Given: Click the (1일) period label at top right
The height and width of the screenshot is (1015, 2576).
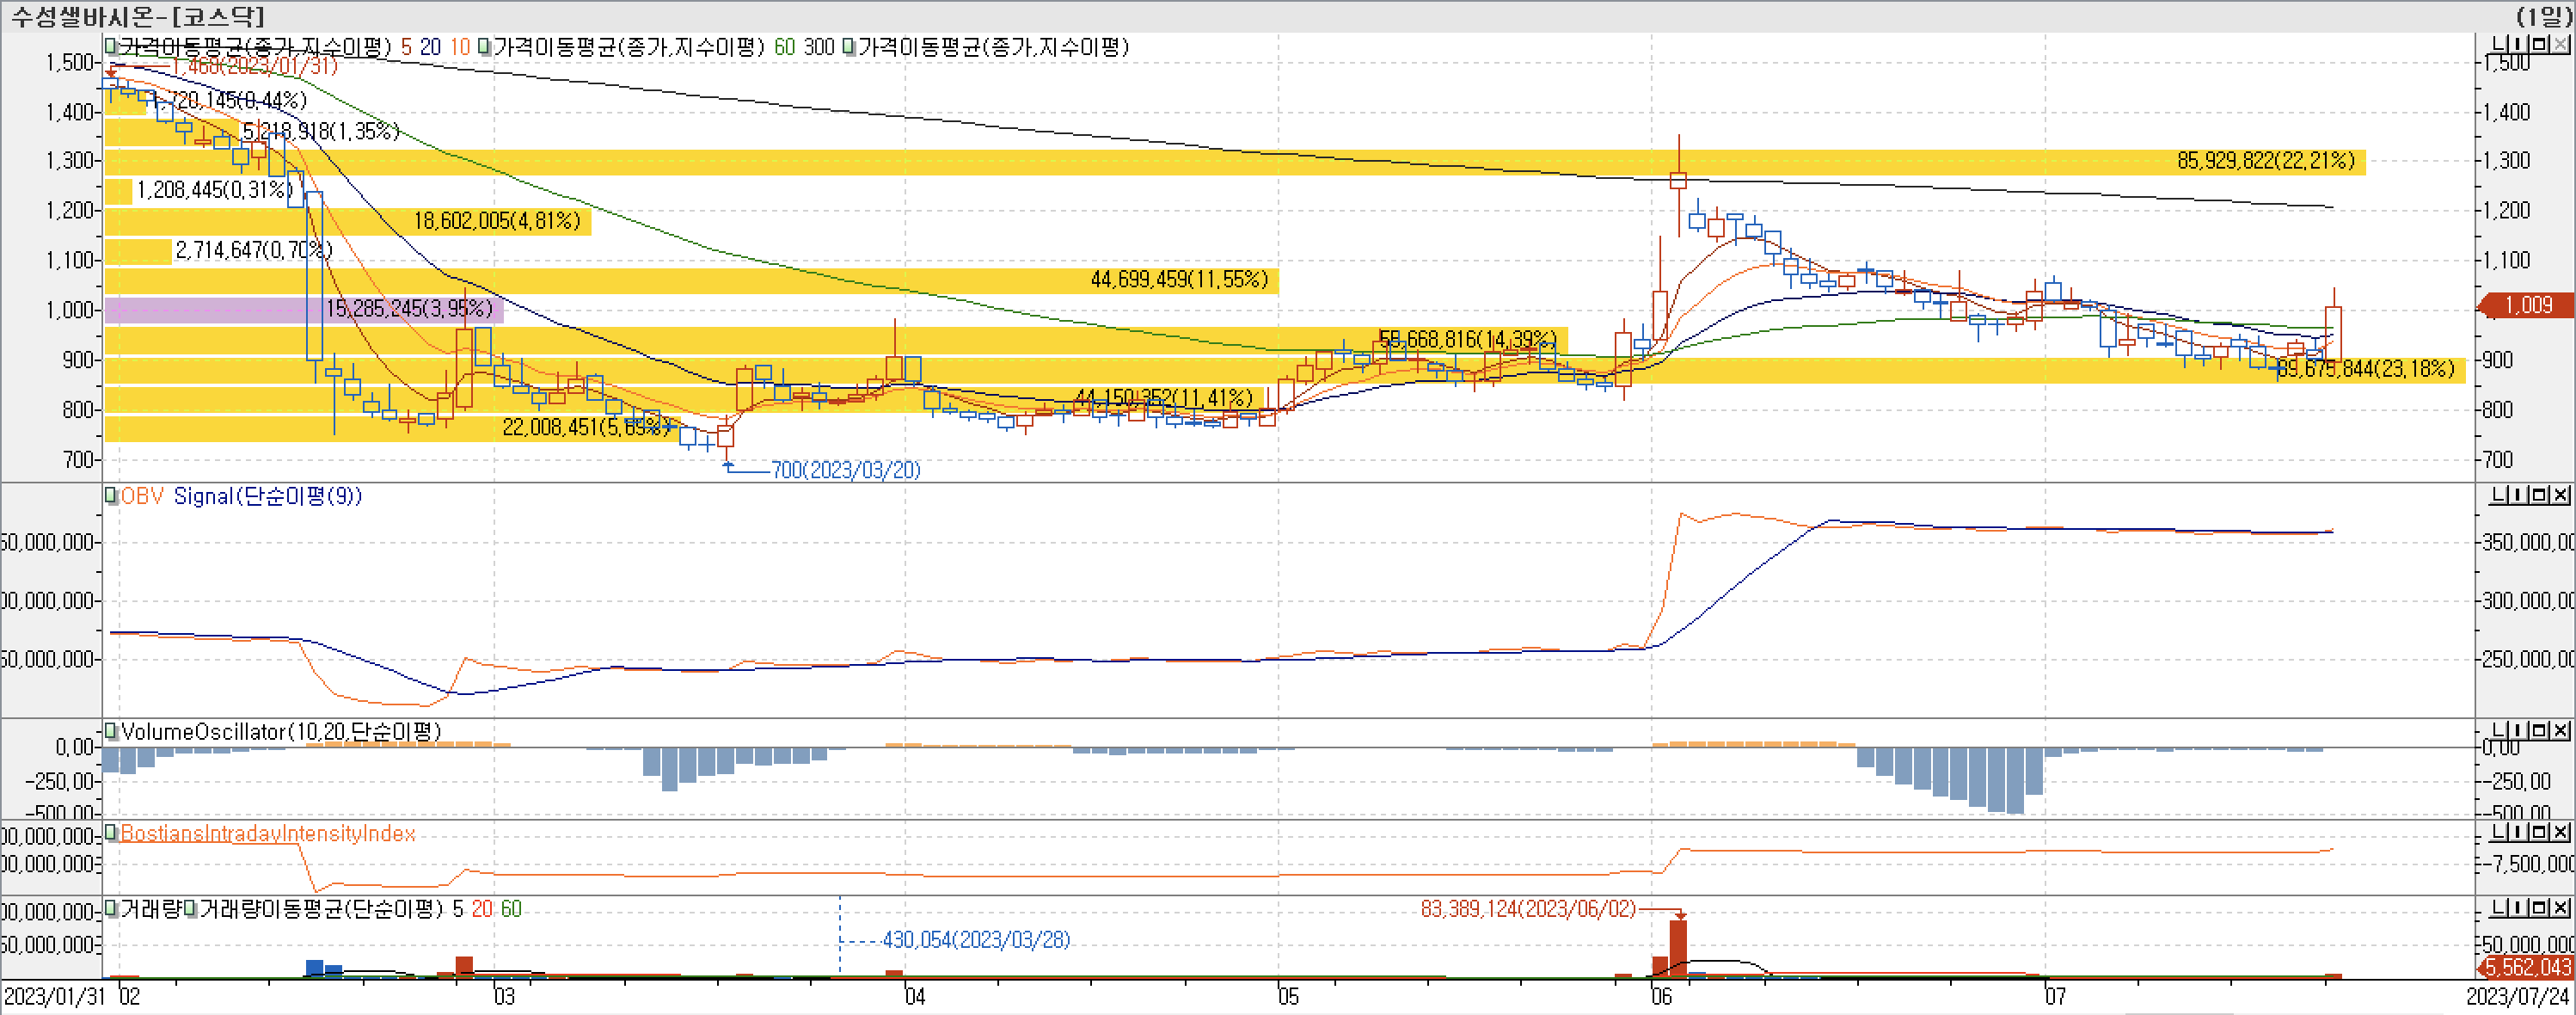Looking at the screenshot, I should click(2544, 16).
